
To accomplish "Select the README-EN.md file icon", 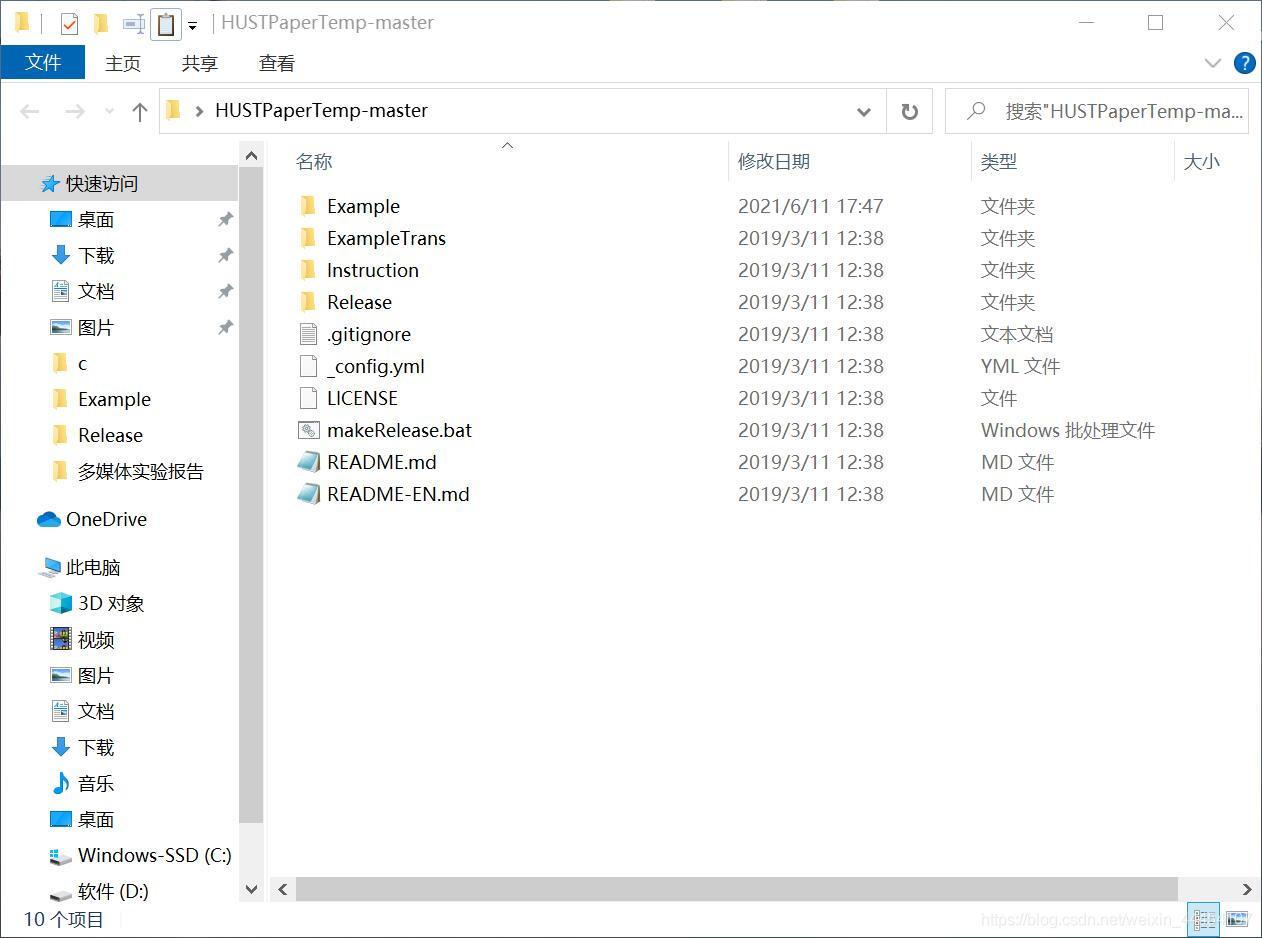I will (x=308, y=494).
